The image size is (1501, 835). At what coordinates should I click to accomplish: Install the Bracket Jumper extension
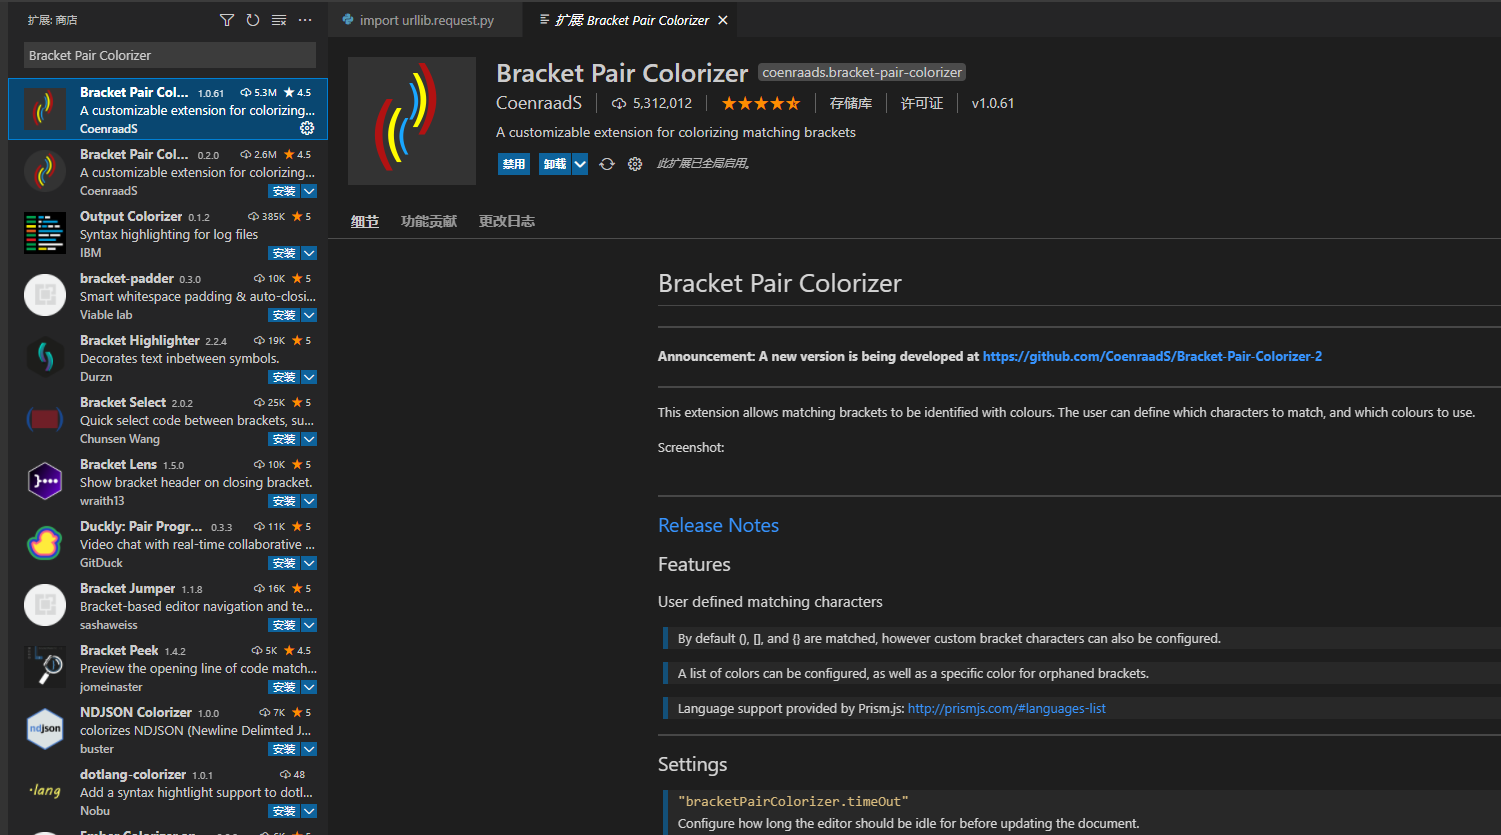coord(284,625)
